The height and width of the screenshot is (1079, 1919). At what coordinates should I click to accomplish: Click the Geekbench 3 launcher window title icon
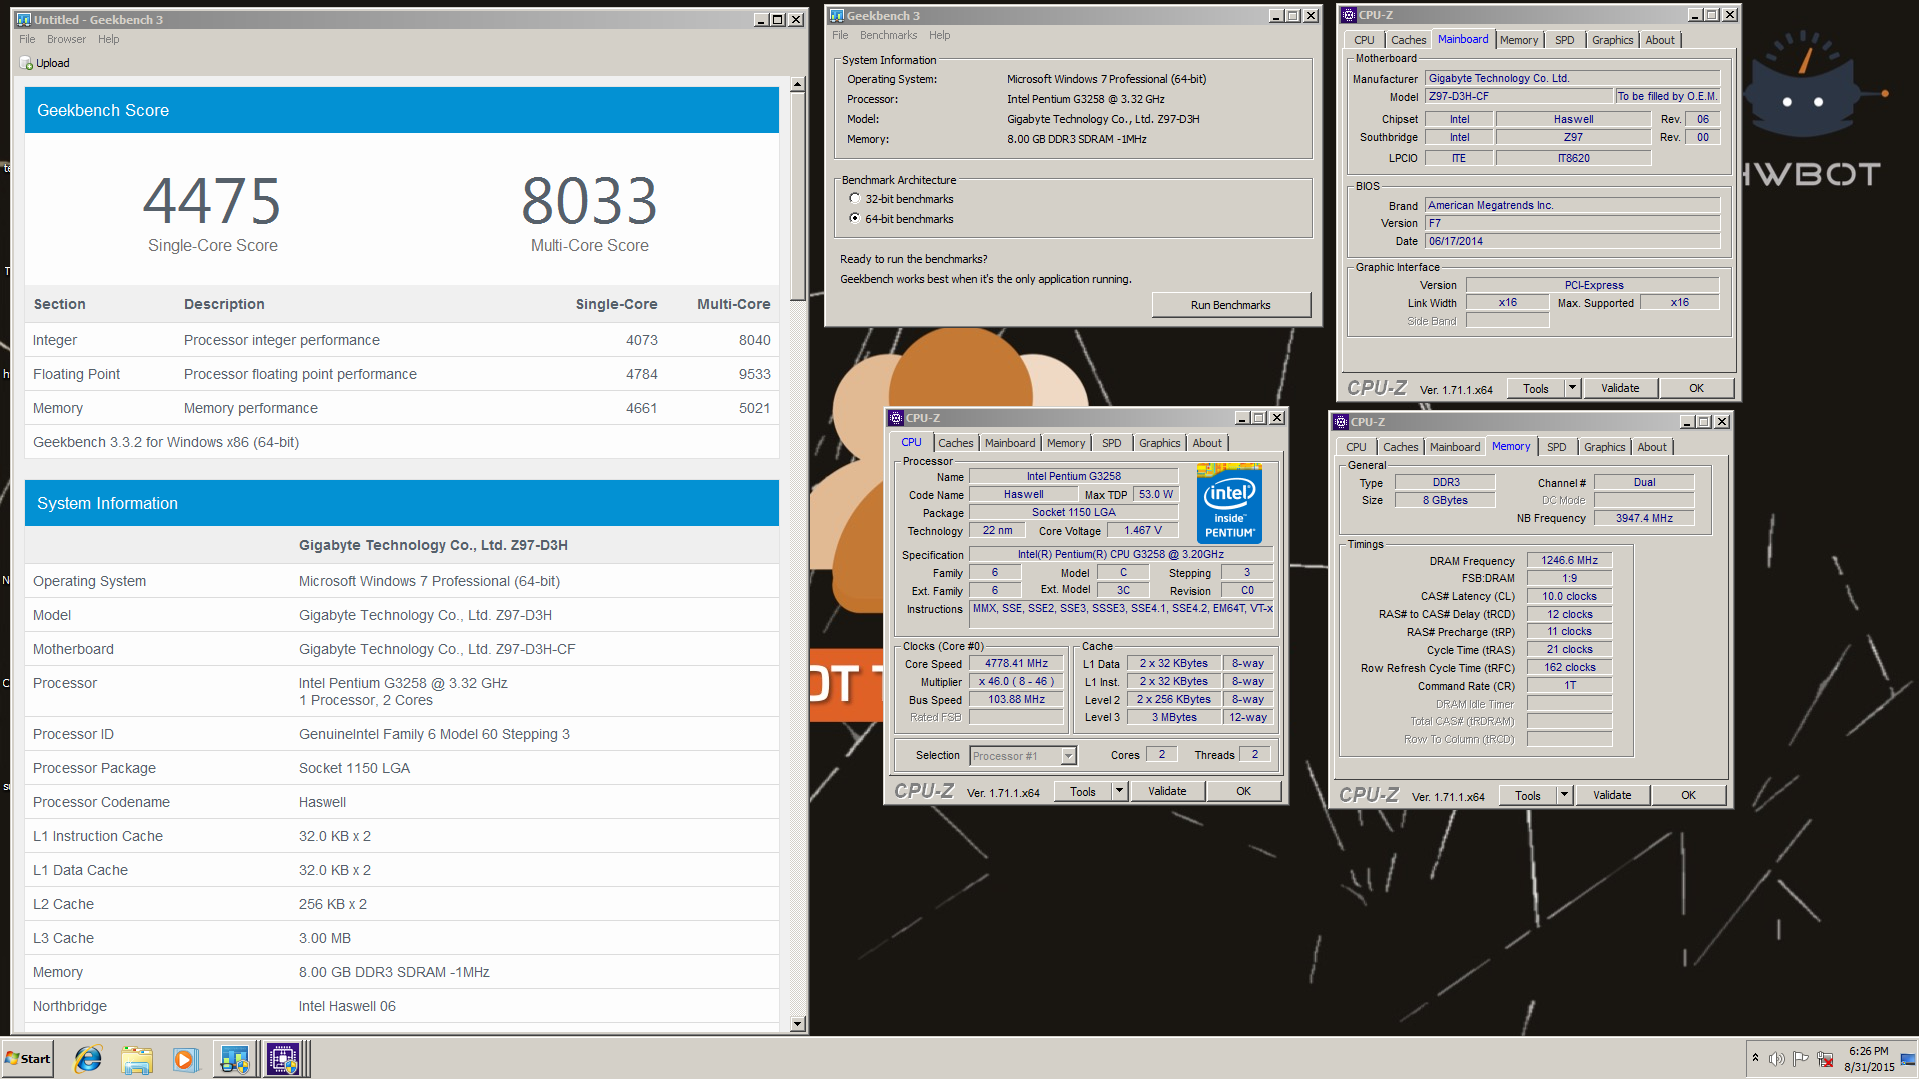[837, 15]
